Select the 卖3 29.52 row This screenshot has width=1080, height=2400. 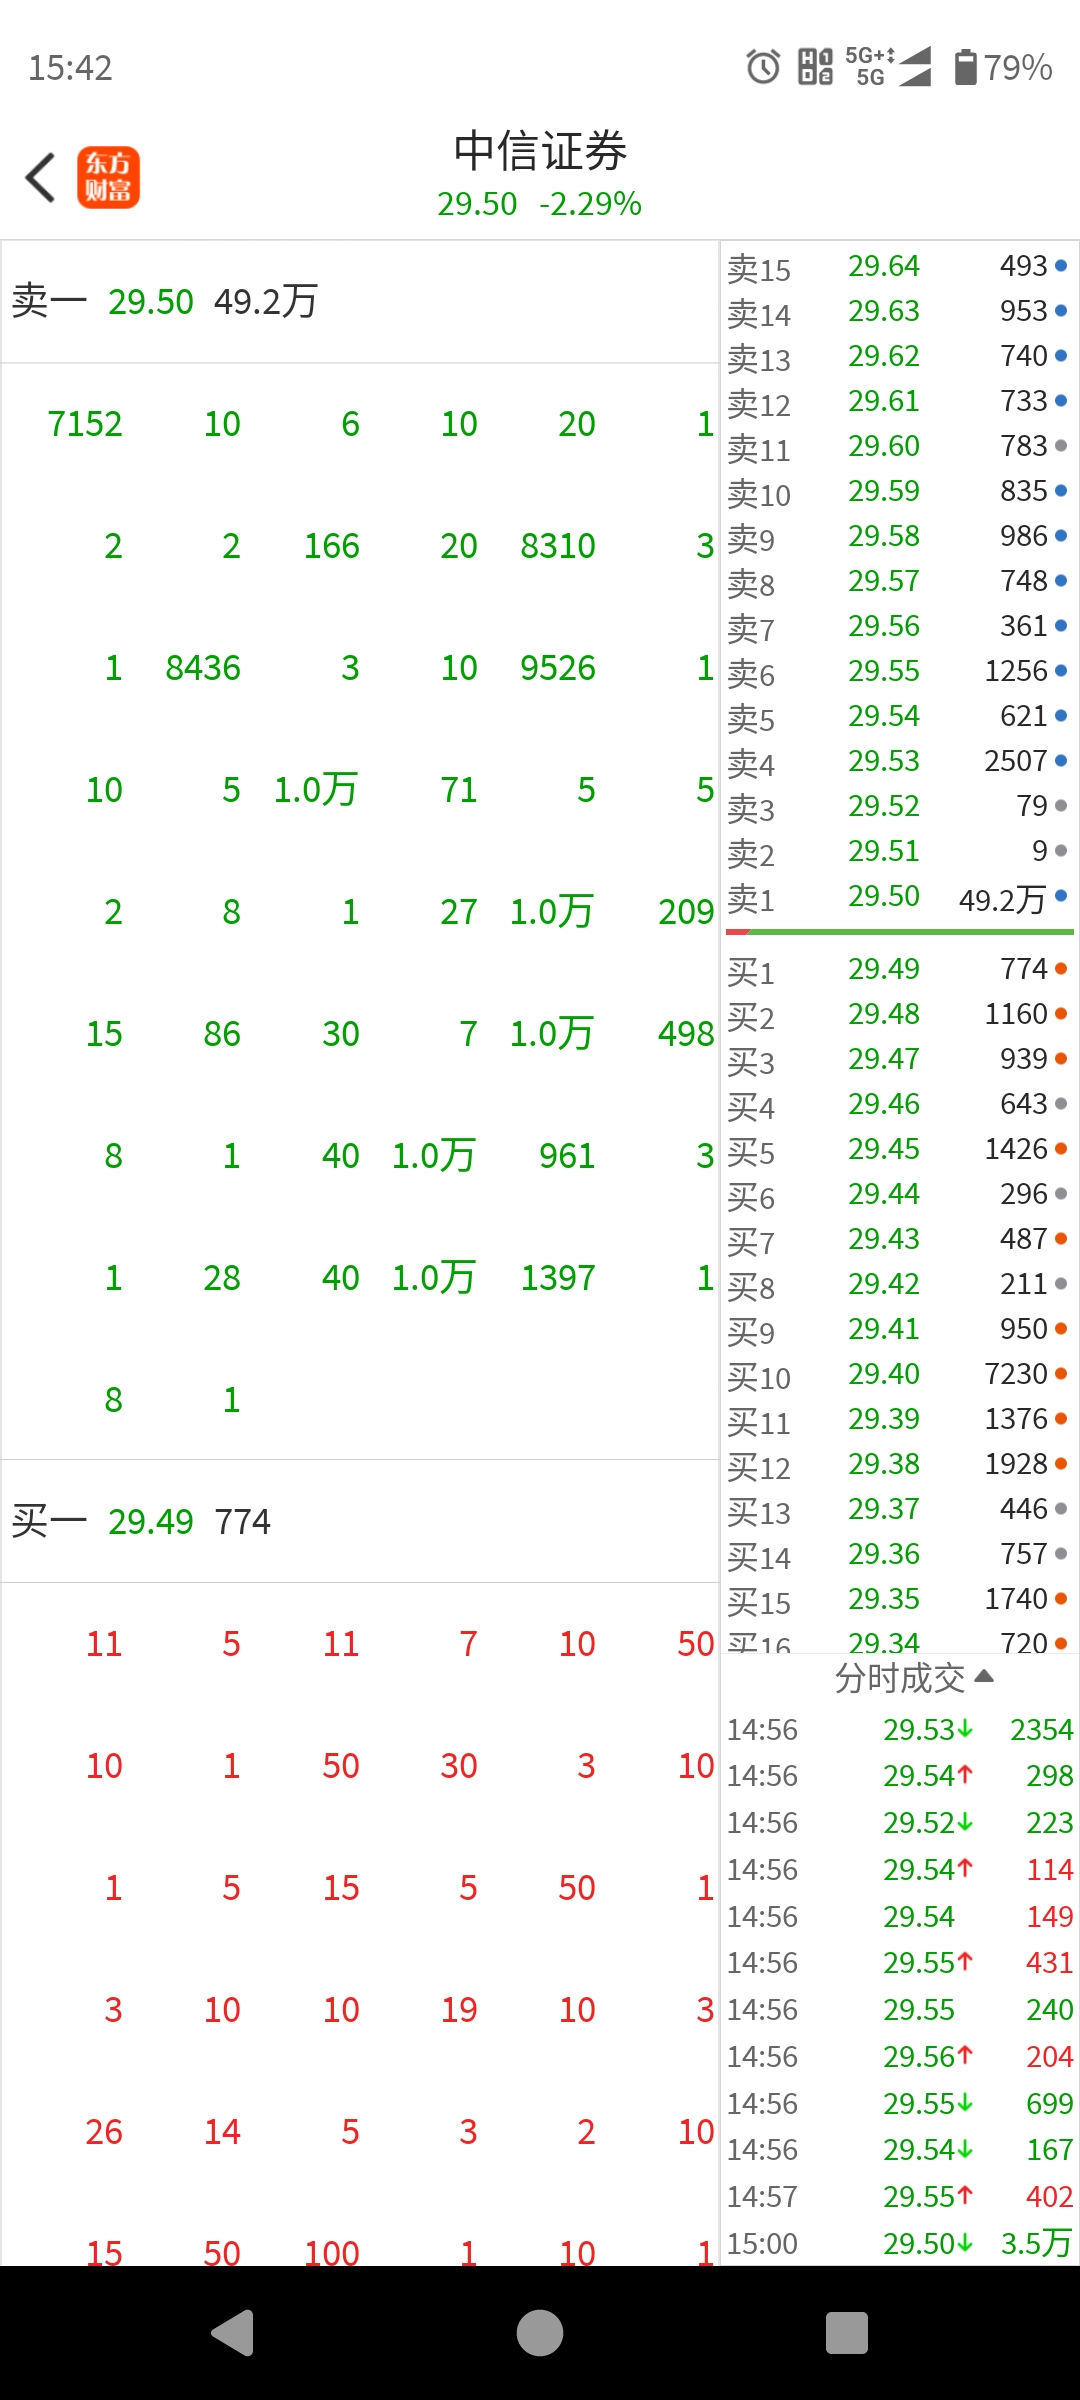[x=898, y=807]
